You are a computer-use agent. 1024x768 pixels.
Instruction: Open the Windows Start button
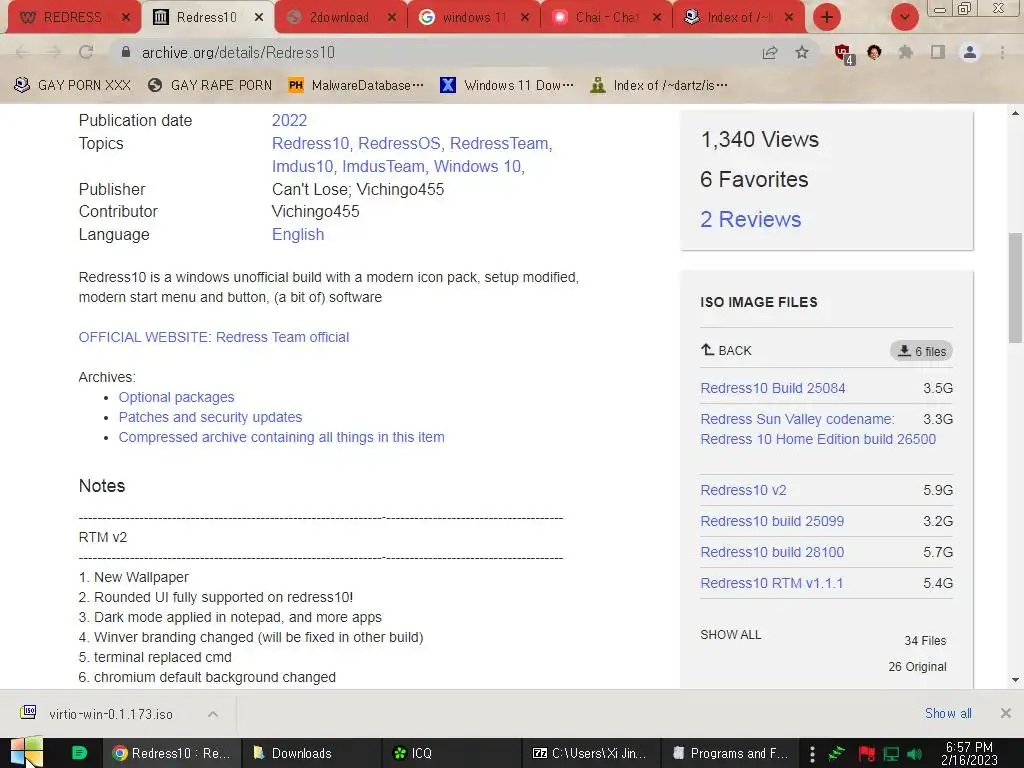coord(26,752)
